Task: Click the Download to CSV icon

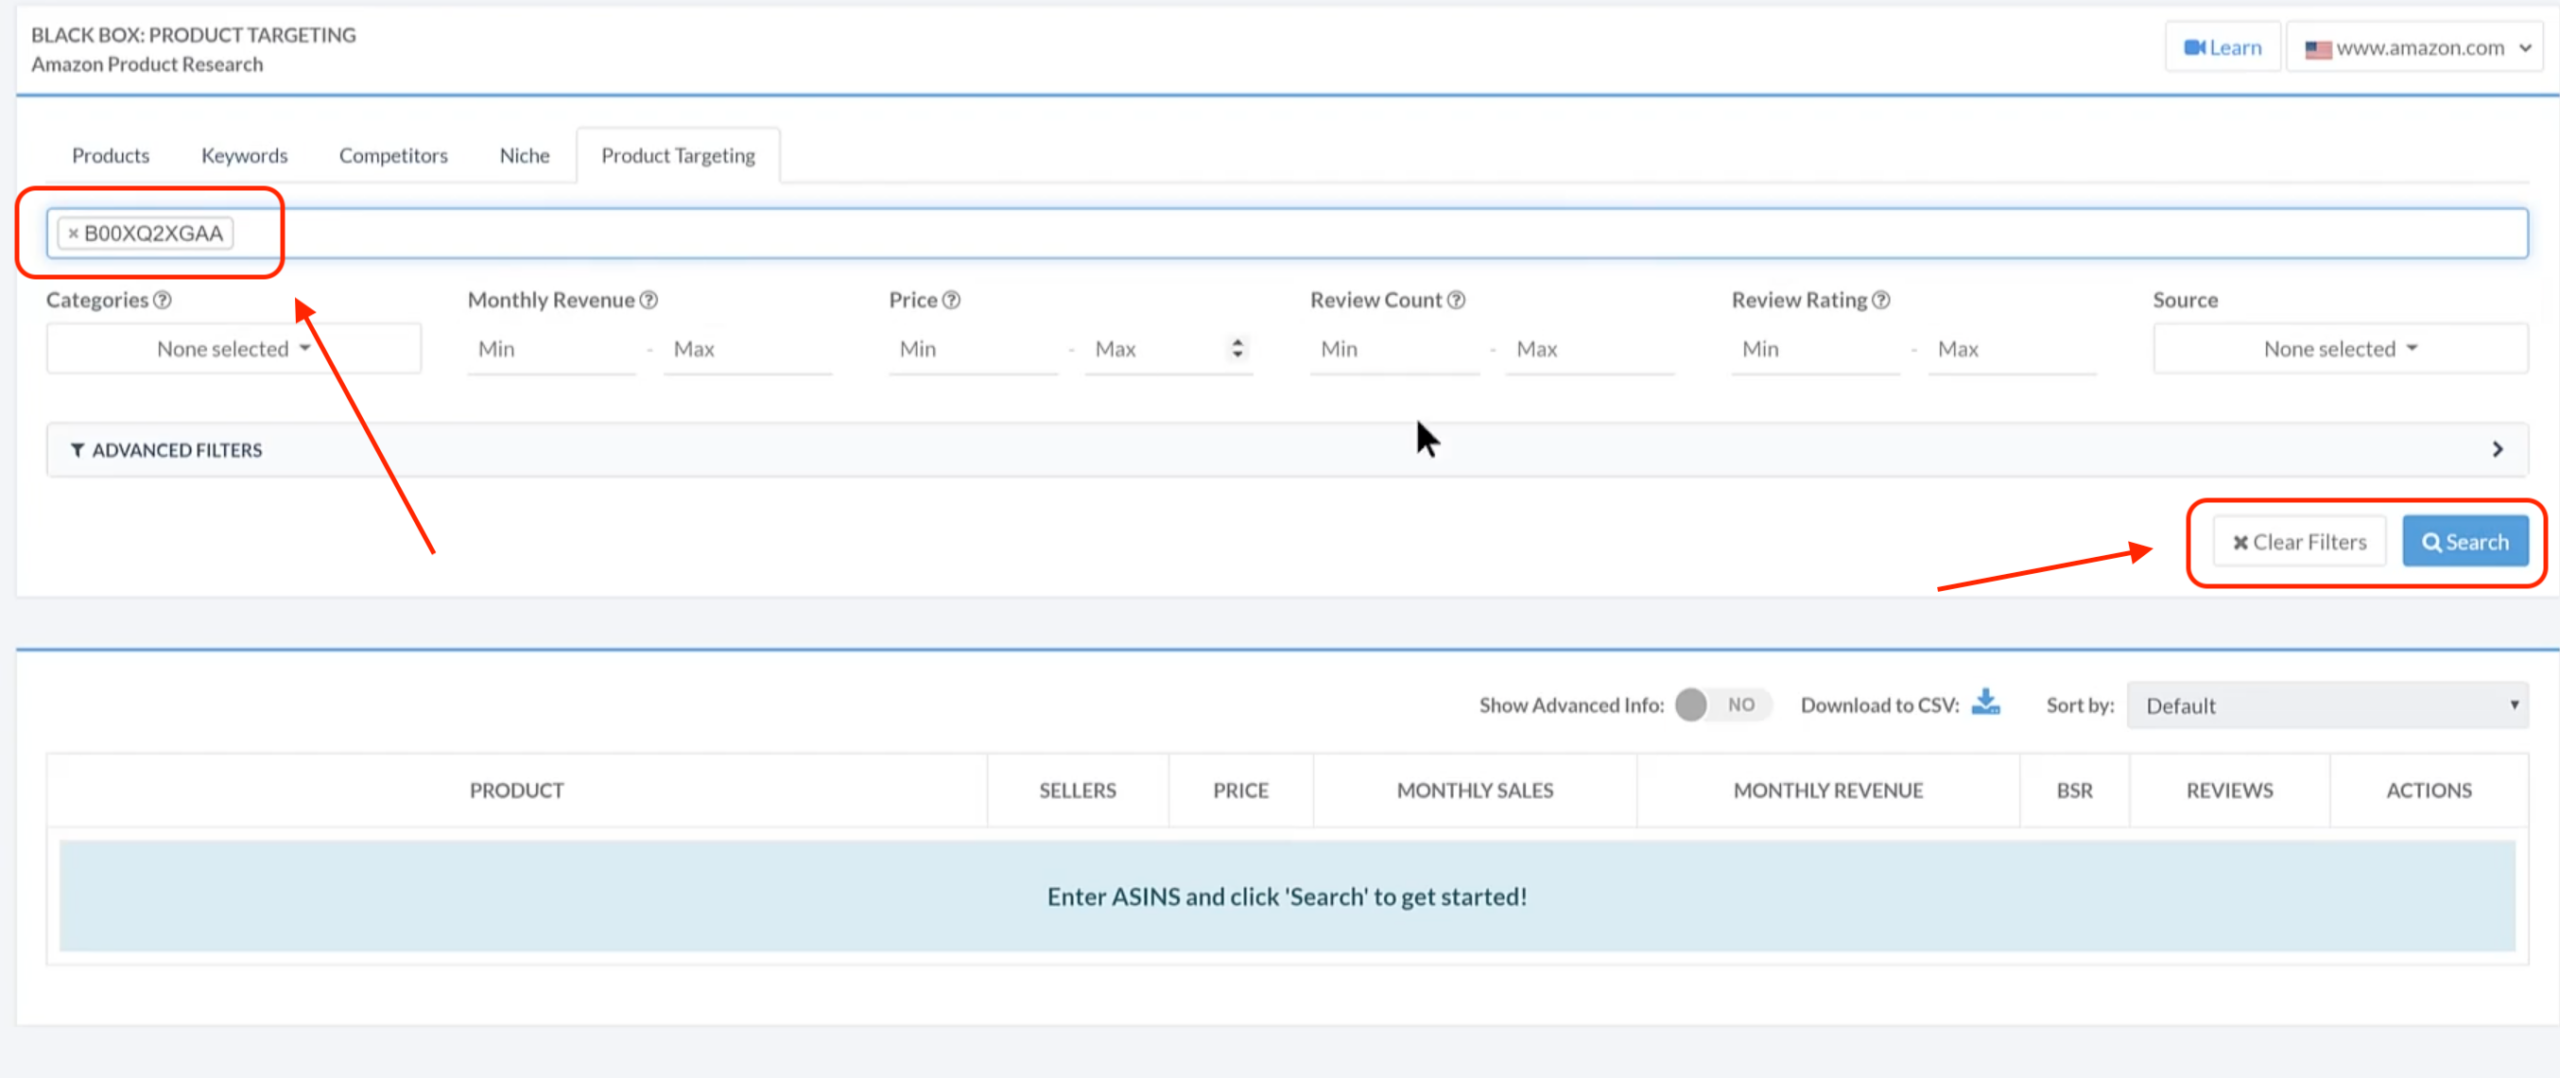Action: [x=1985, y=703]
